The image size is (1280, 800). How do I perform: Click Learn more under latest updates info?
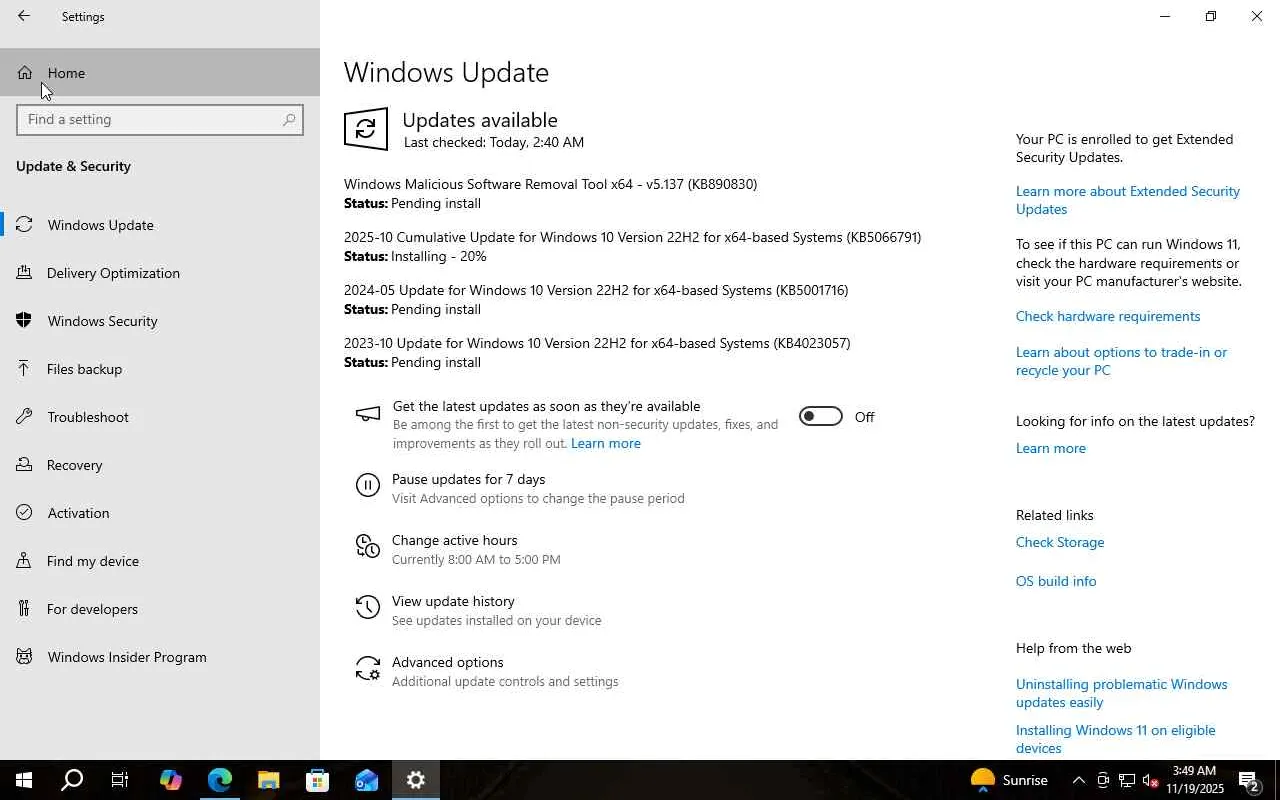click(x=1051, y=448)
